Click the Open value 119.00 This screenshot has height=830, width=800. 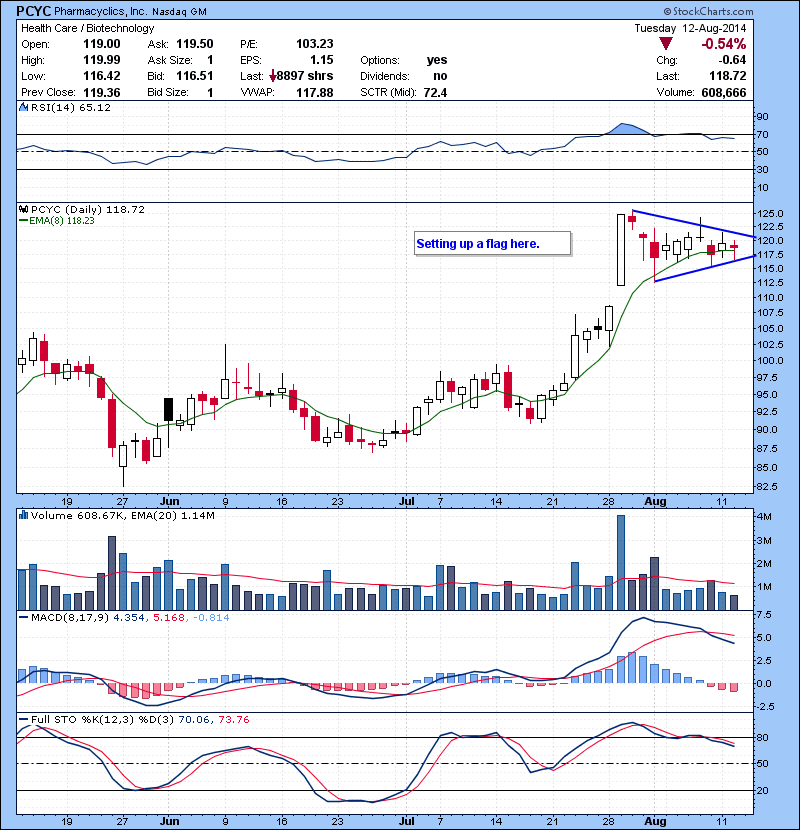tap(102, 44)
